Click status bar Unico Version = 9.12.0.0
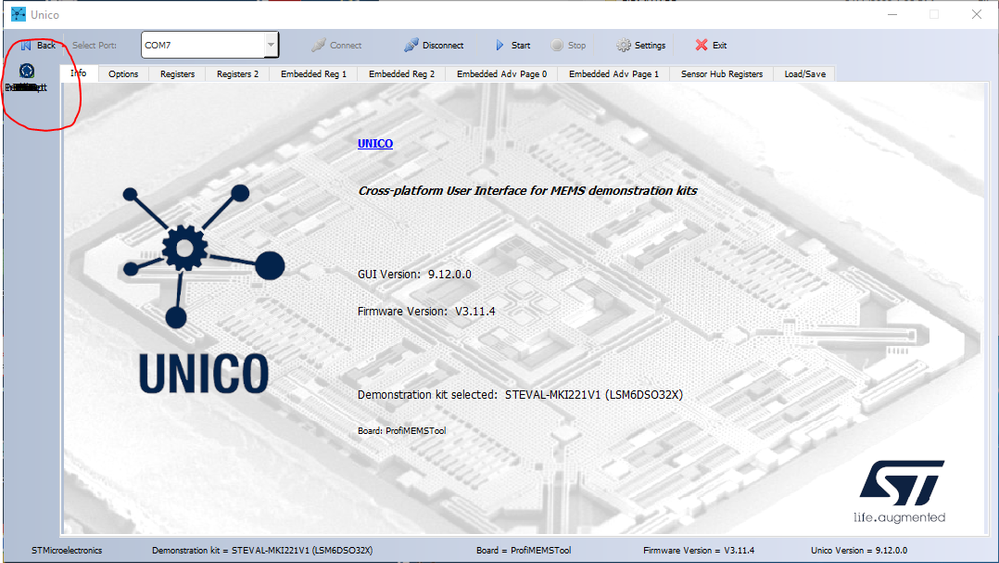The width and height of the screenshot is (999, 563). point(859,550)
